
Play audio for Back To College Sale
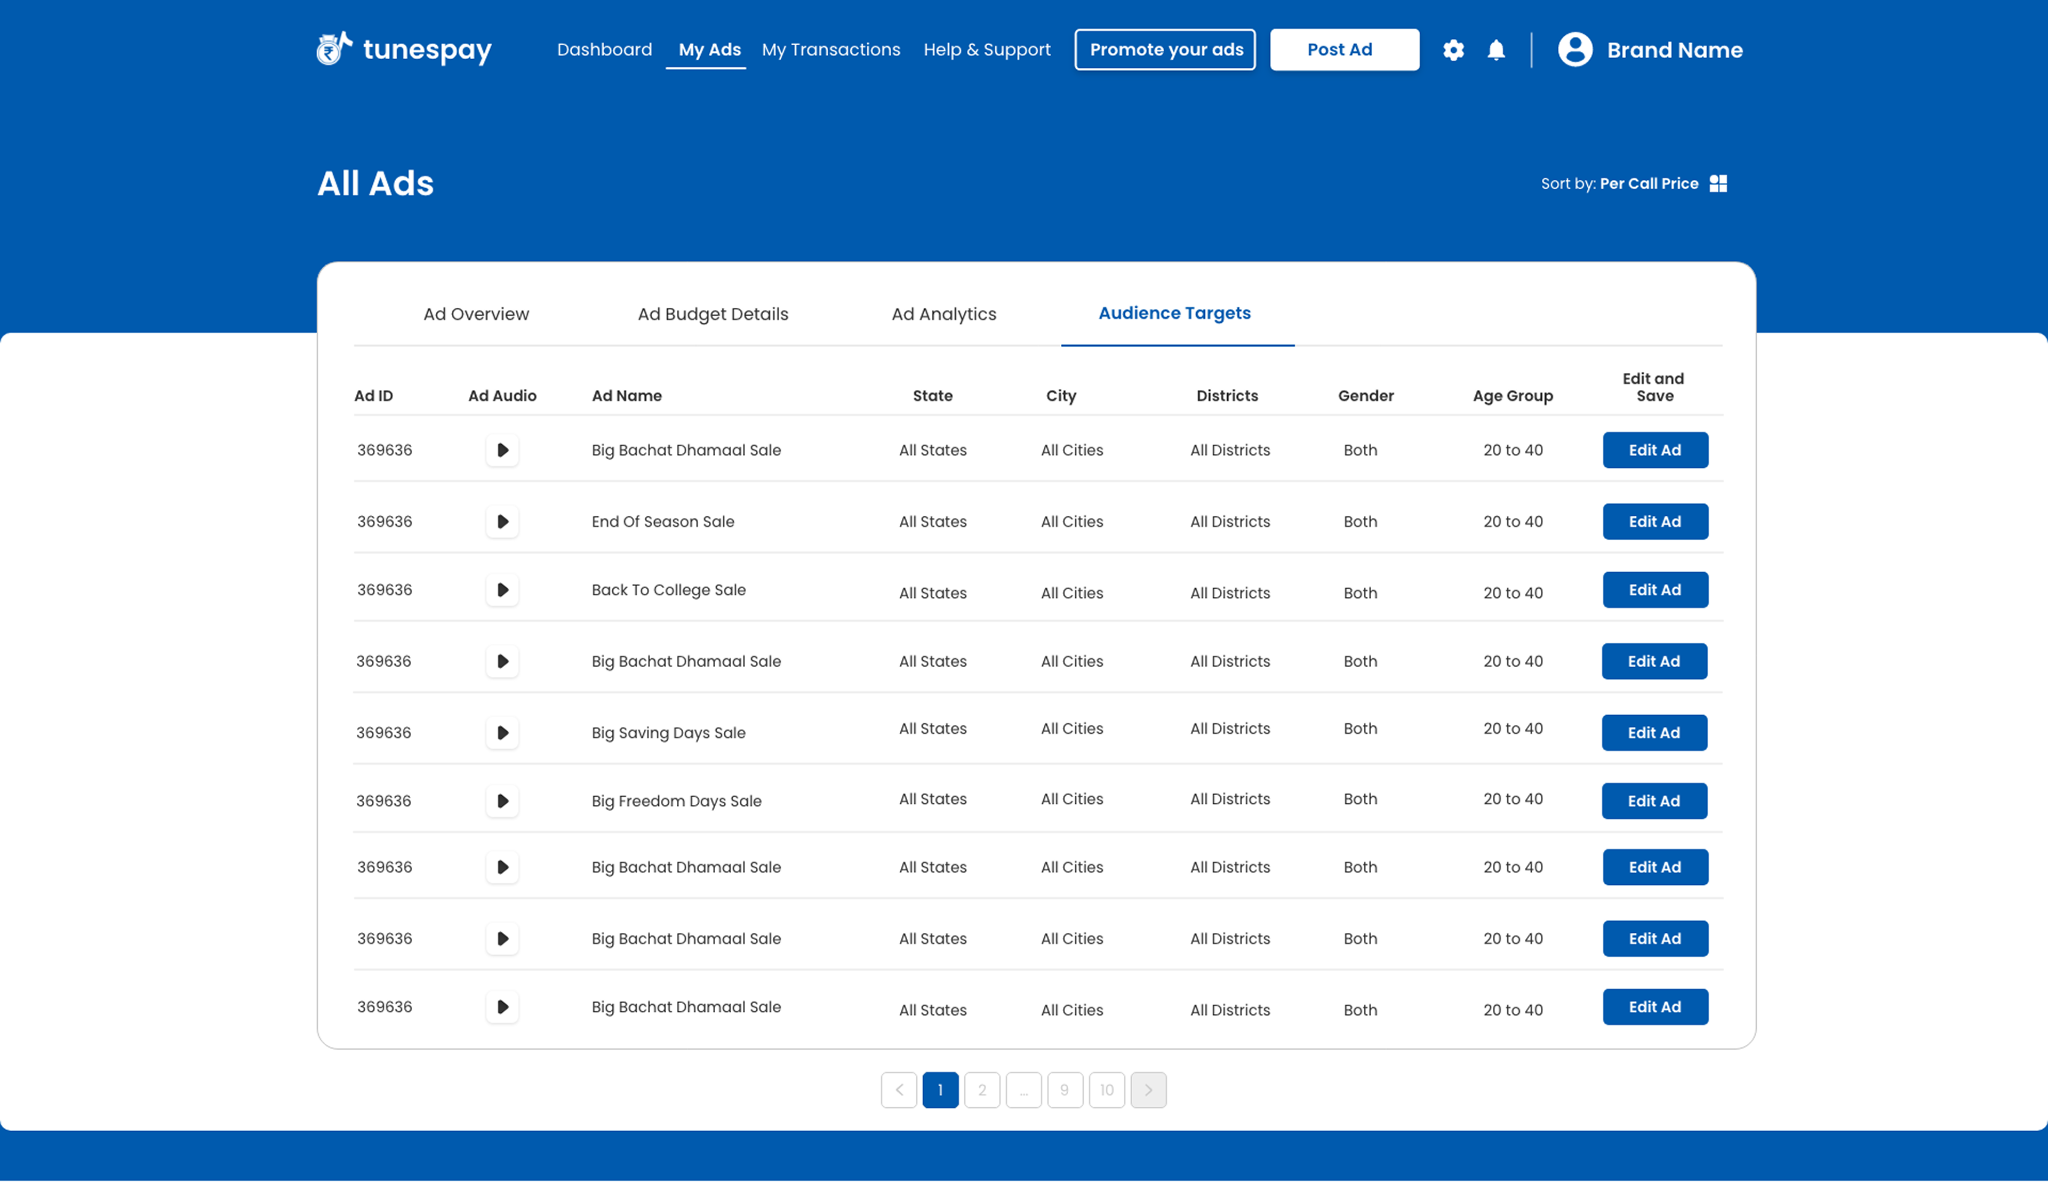click(x=502, y=590)
